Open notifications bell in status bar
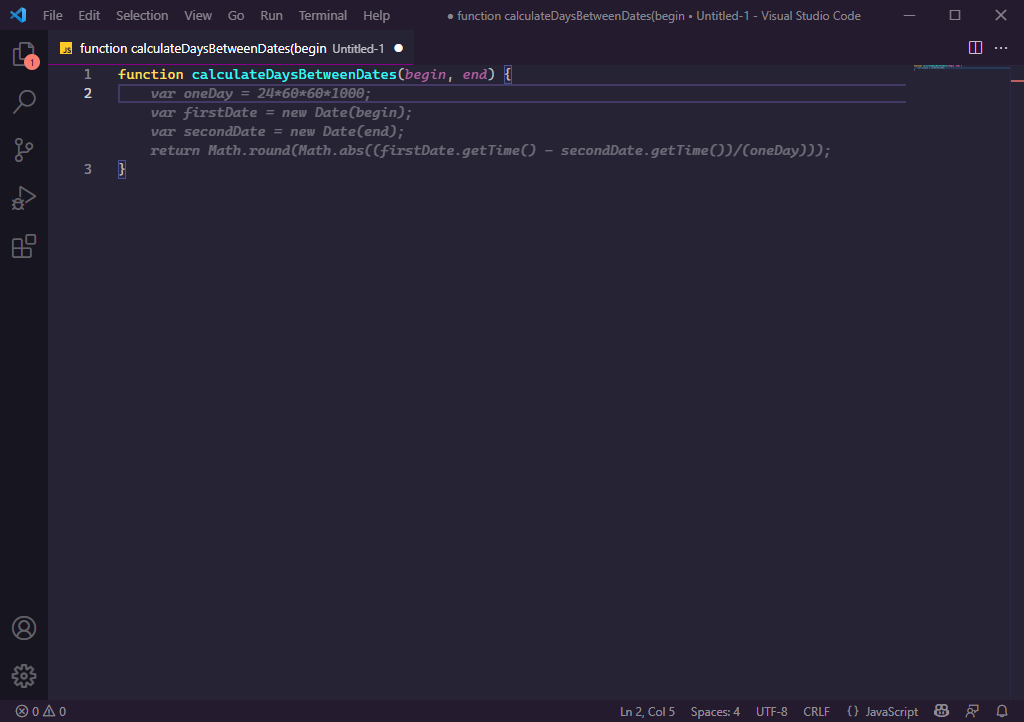The image size is (1024, 722). pos(1001,711)
